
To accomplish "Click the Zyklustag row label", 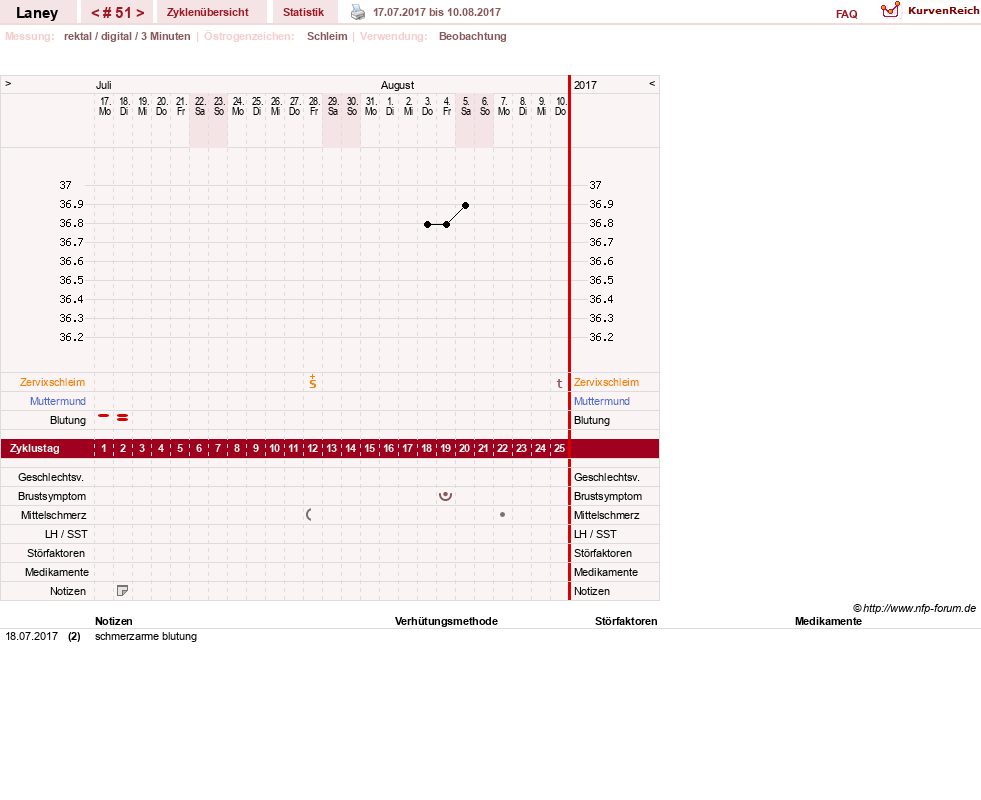I will [x=35, y=448].
